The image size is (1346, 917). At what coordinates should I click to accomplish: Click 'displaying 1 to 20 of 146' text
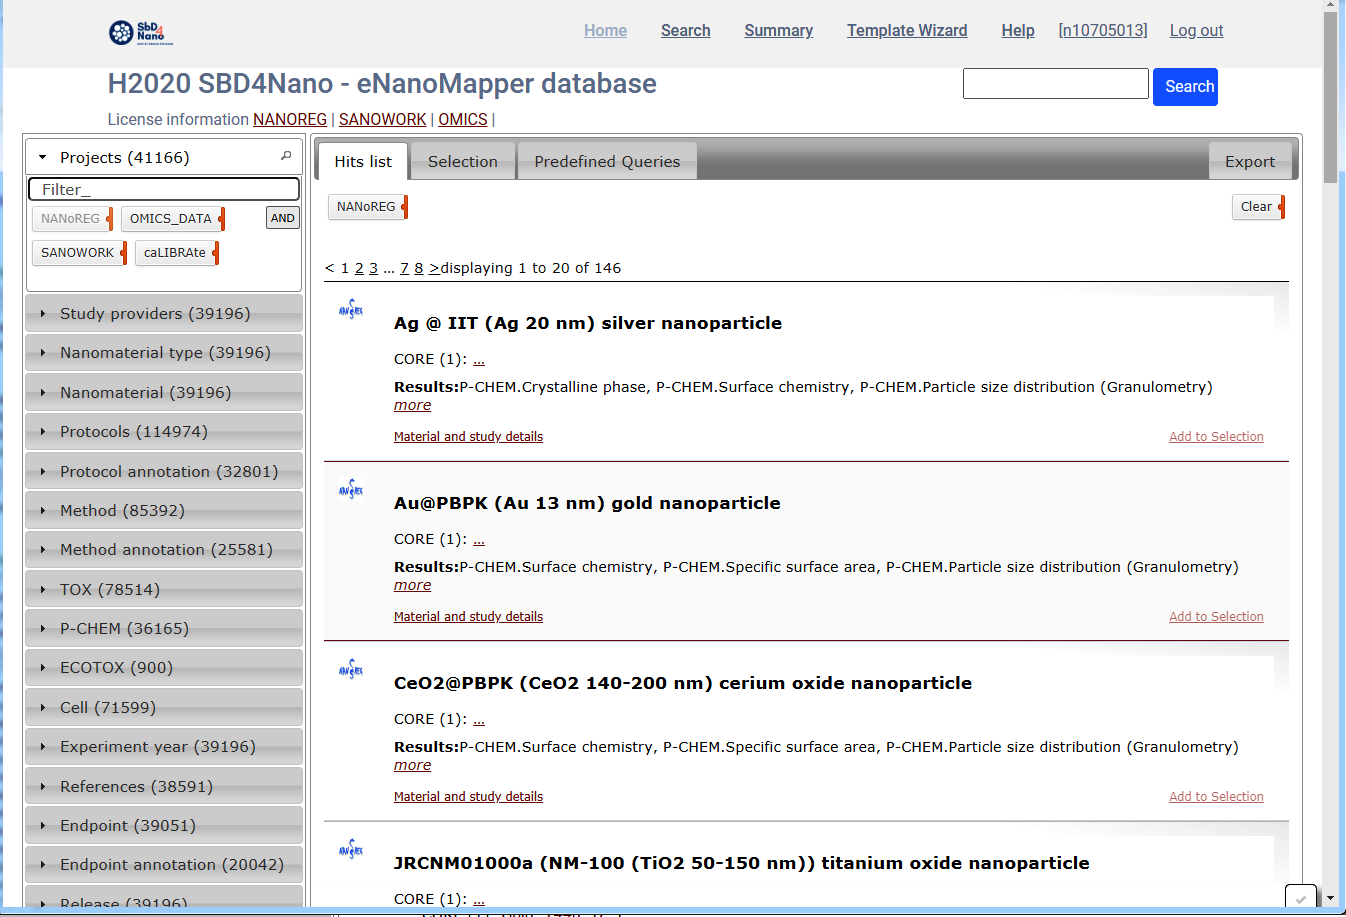click(x=531, y=268)
